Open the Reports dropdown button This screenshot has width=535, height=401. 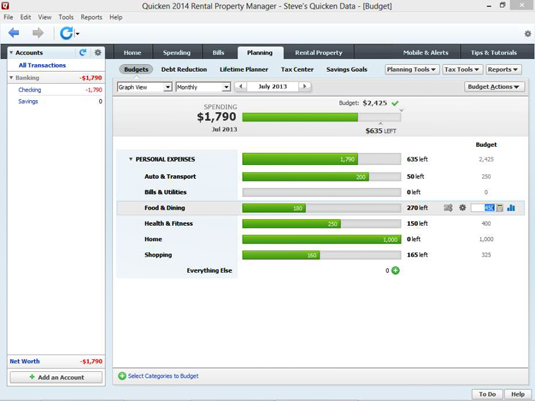[x=503, y=69]
